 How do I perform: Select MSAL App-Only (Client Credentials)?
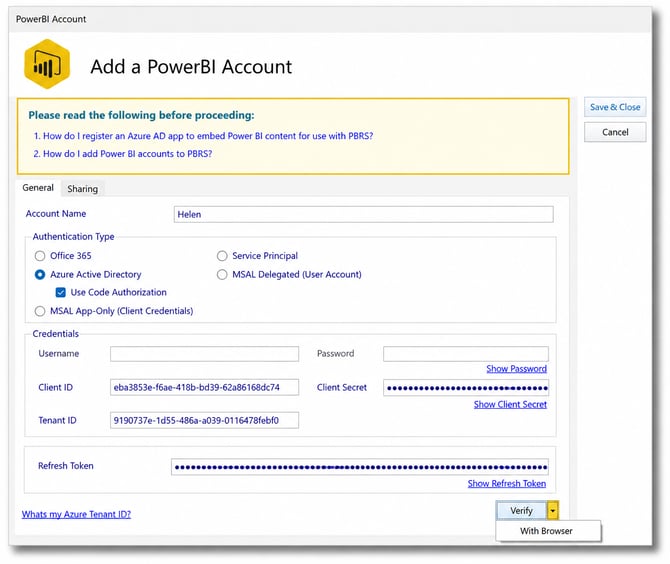click(x=40, y=311)
